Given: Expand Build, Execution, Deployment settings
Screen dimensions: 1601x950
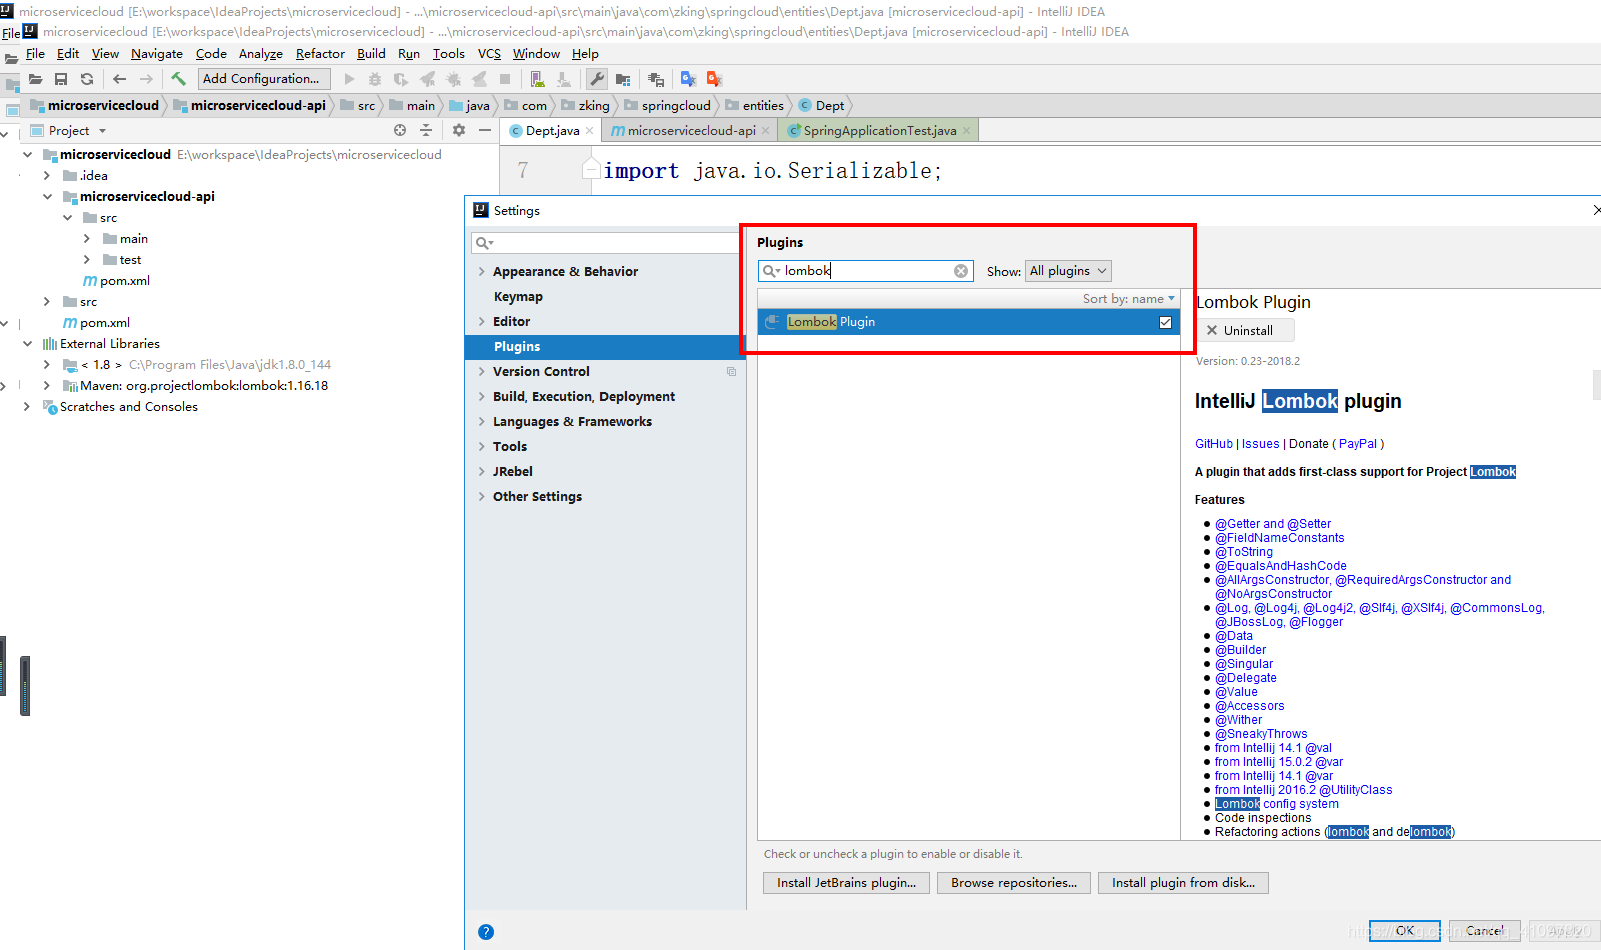Looking at the screenshot, I should [x=482, y=397].
